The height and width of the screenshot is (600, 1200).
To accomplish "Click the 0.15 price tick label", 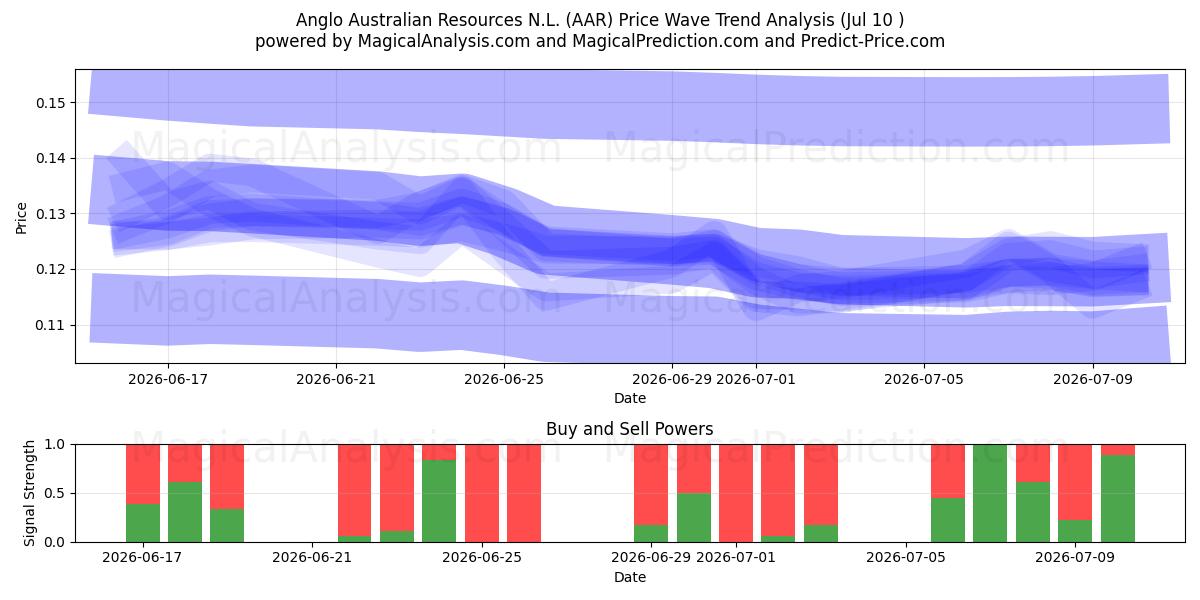I will 53,103.
